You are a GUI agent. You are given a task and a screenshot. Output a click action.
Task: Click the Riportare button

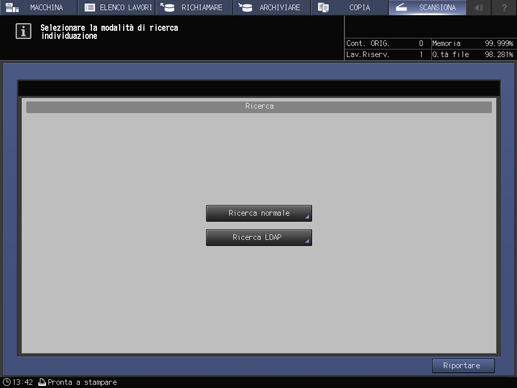[463, 366]
